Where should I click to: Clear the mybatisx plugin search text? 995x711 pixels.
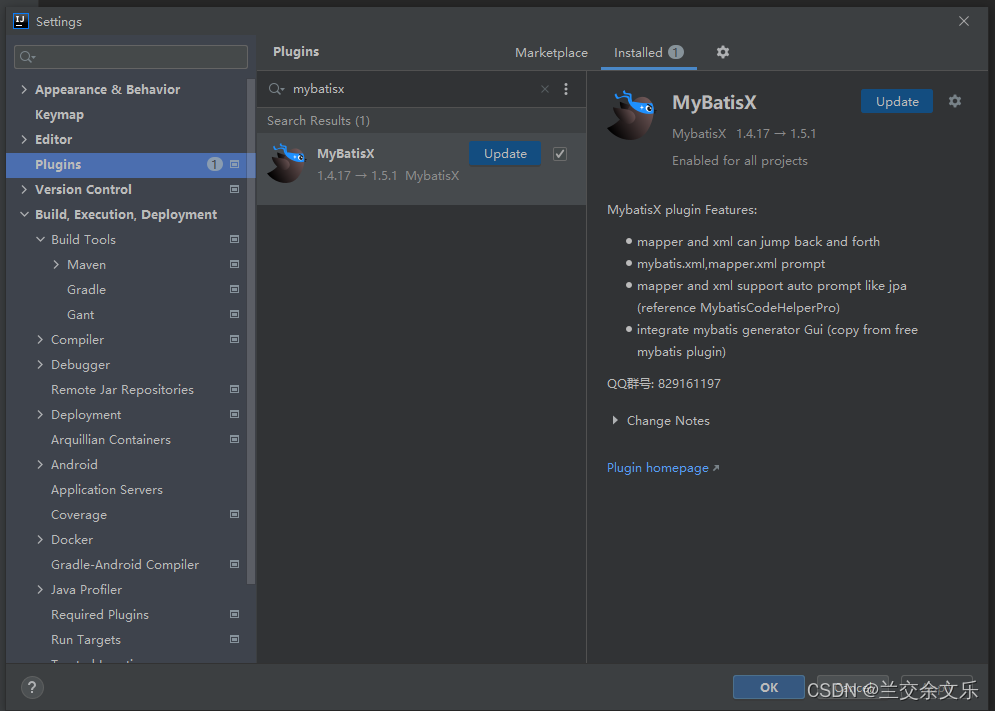click(544, 89)
